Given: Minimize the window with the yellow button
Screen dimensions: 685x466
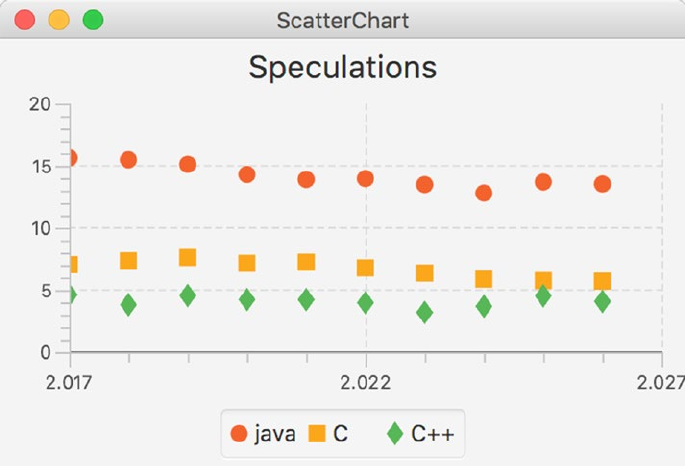Looking at the screenshot, I should pyautogui.click(x=59, y=20).
